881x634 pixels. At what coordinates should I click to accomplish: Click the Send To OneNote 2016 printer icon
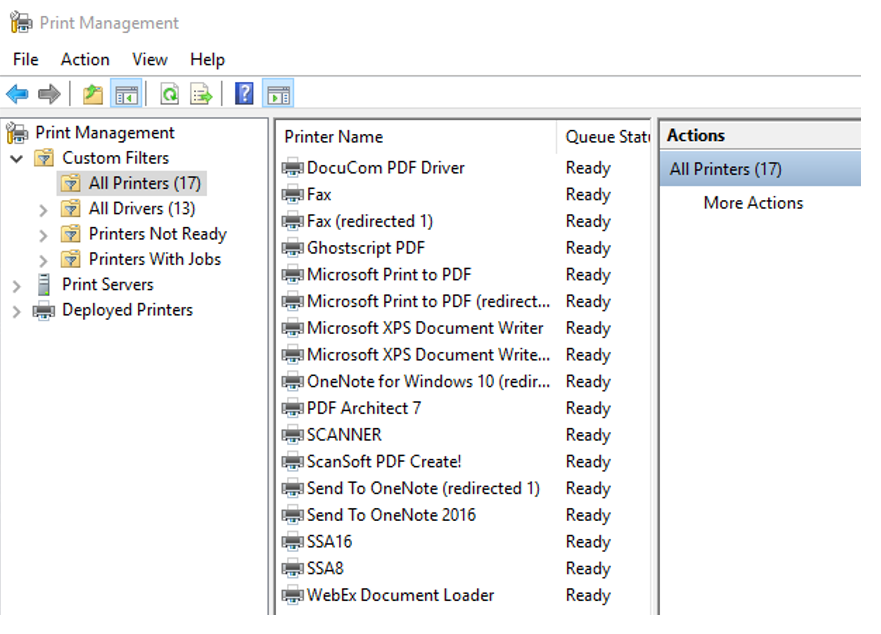293,515
